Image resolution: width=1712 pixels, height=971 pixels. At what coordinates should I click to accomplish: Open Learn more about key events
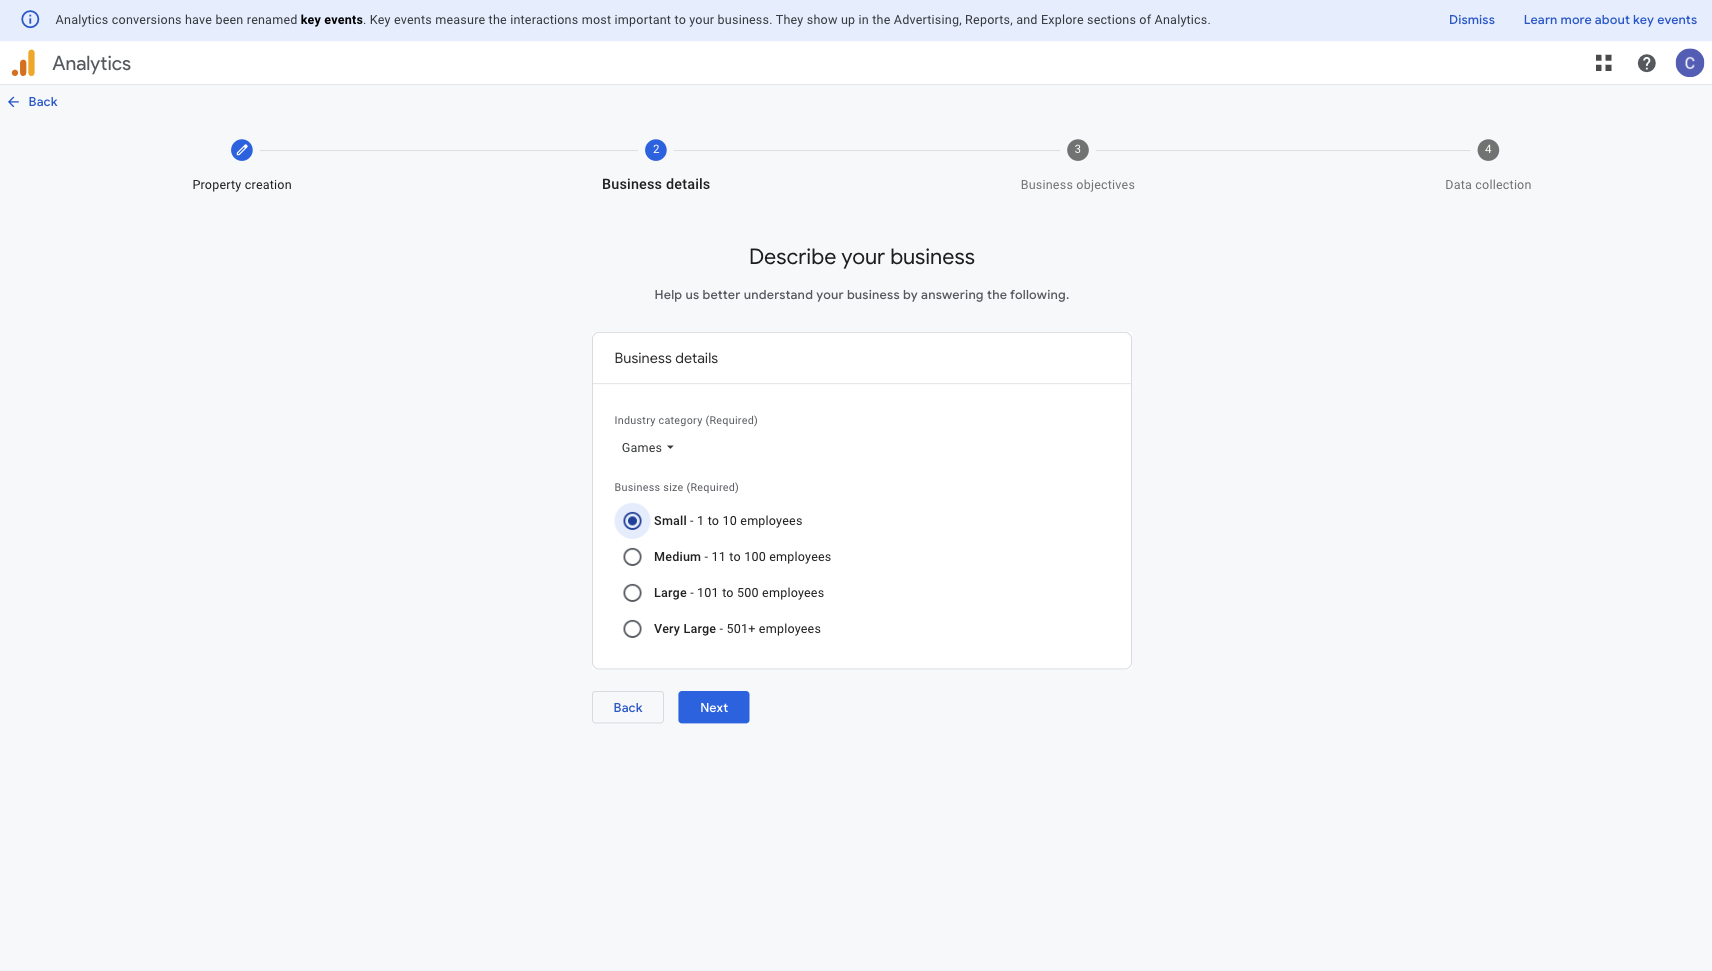tap(1609, 20)
